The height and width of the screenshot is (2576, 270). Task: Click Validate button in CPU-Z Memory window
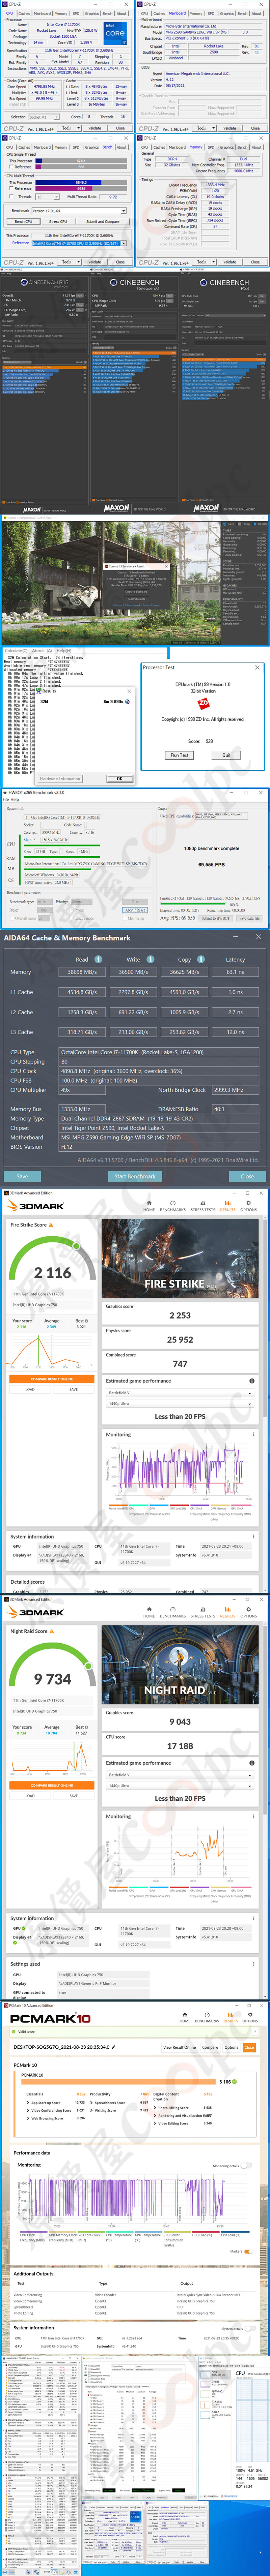coord(229,262)
